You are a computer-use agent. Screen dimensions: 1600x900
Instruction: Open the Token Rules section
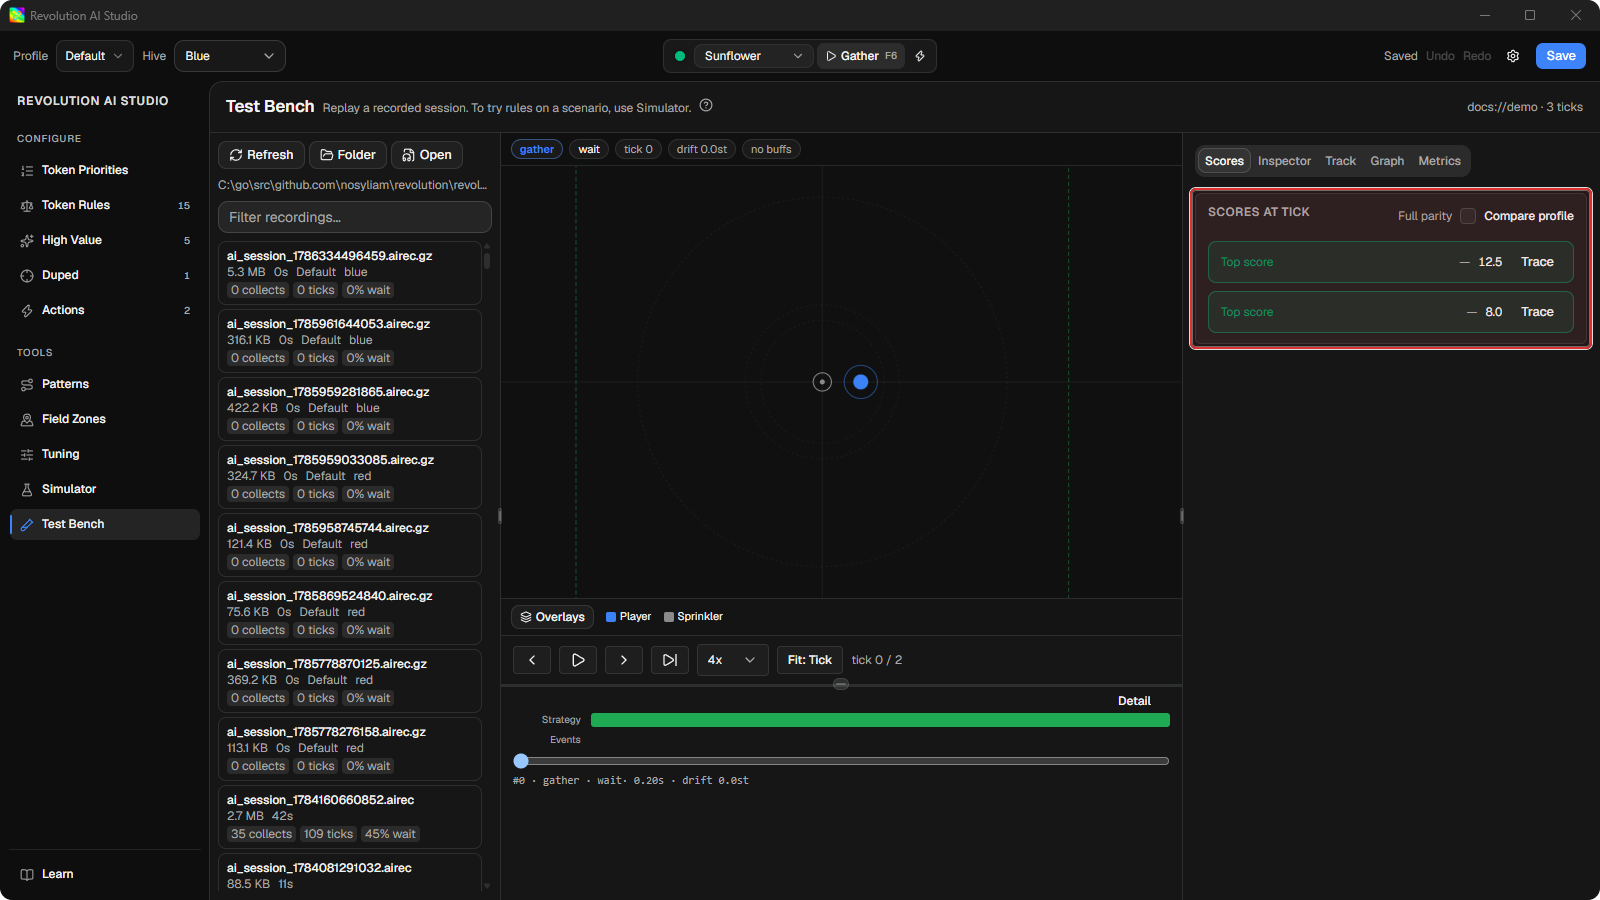tap(104, 205)
